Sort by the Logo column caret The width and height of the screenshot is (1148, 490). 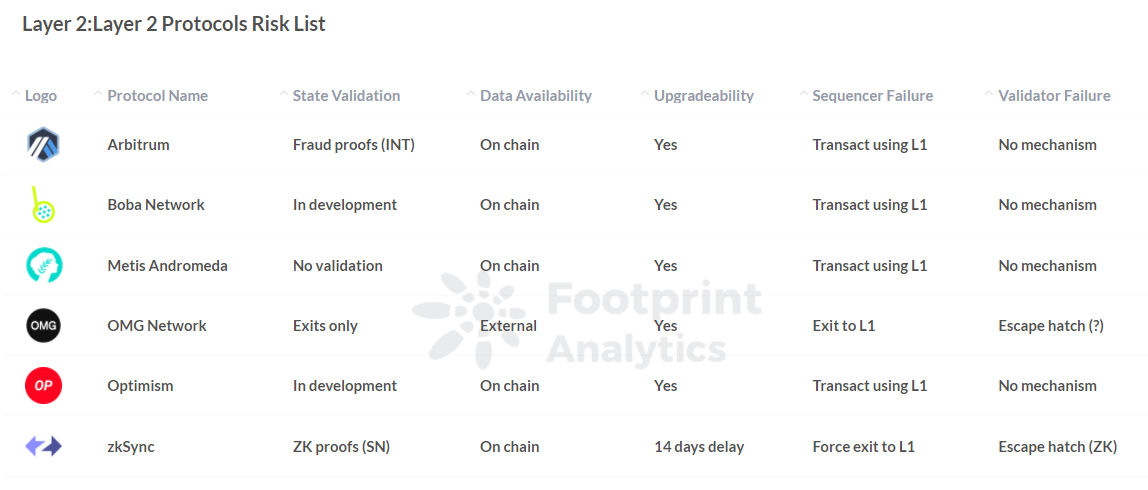point(16,95)
